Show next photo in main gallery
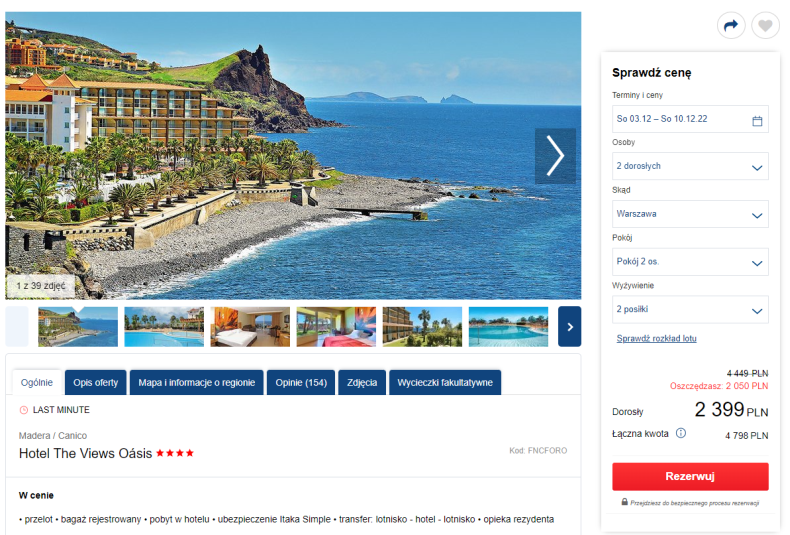Viewport: 790px width, 535px height. [x=555, y=156]
